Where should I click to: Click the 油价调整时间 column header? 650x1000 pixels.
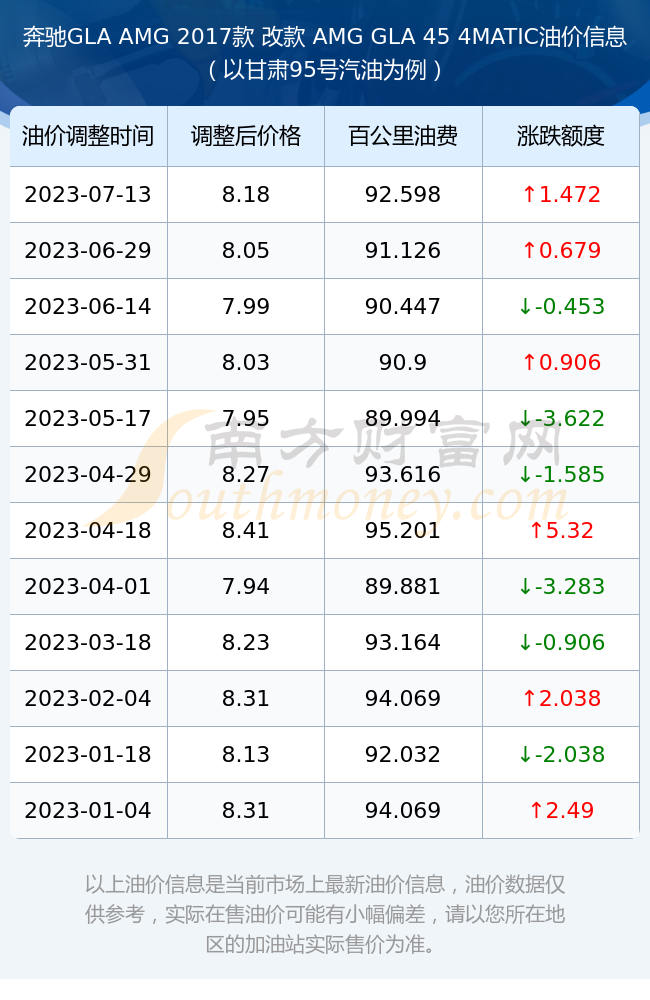tap(88, 136)
